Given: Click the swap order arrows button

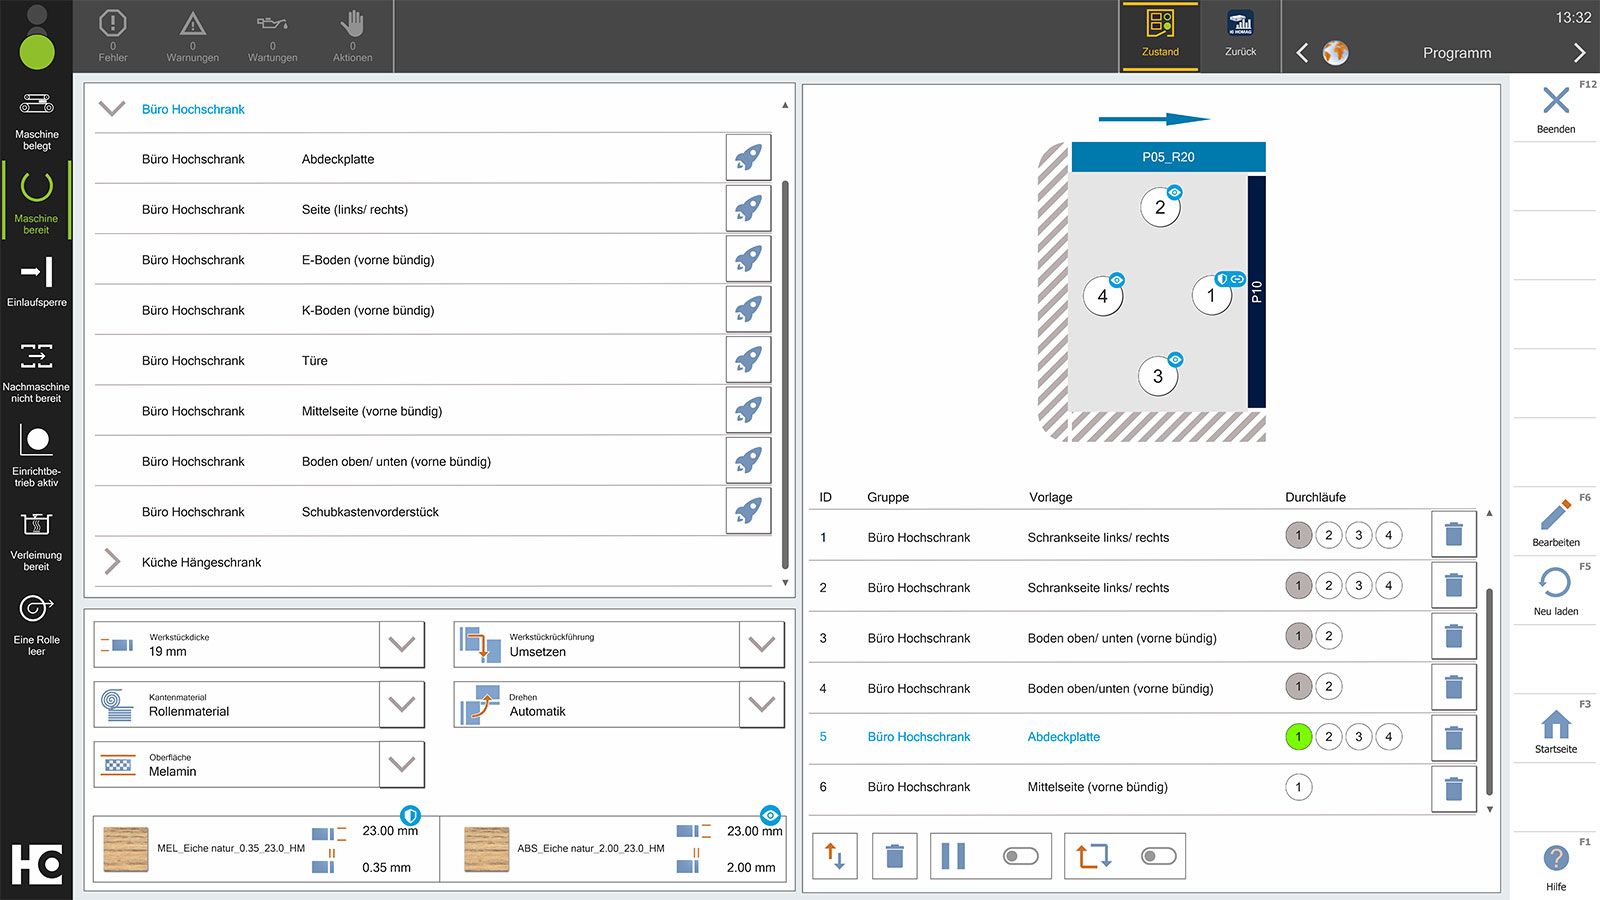Looking at the screenshot, I should (x=835, y=856).
